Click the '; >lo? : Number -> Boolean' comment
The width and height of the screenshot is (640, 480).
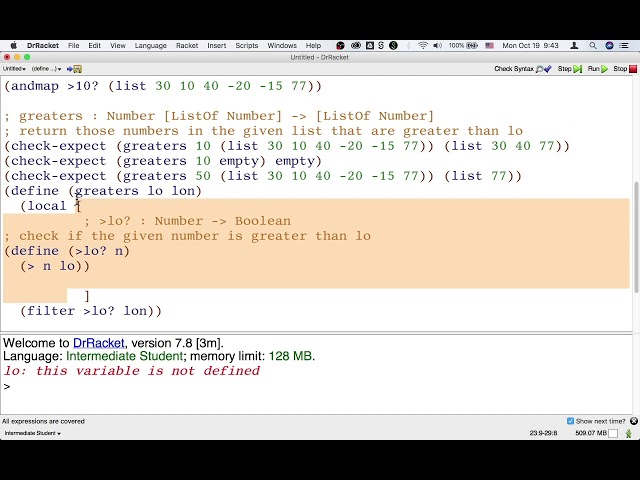[188, 221]
